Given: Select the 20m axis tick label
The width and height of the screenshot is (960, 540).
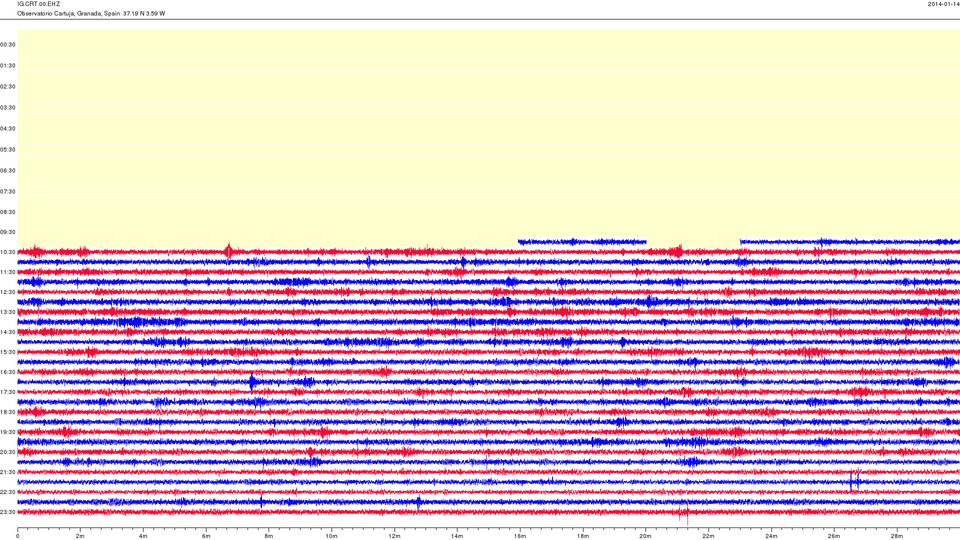Looking at the screenshot, I should click(645, 536).
